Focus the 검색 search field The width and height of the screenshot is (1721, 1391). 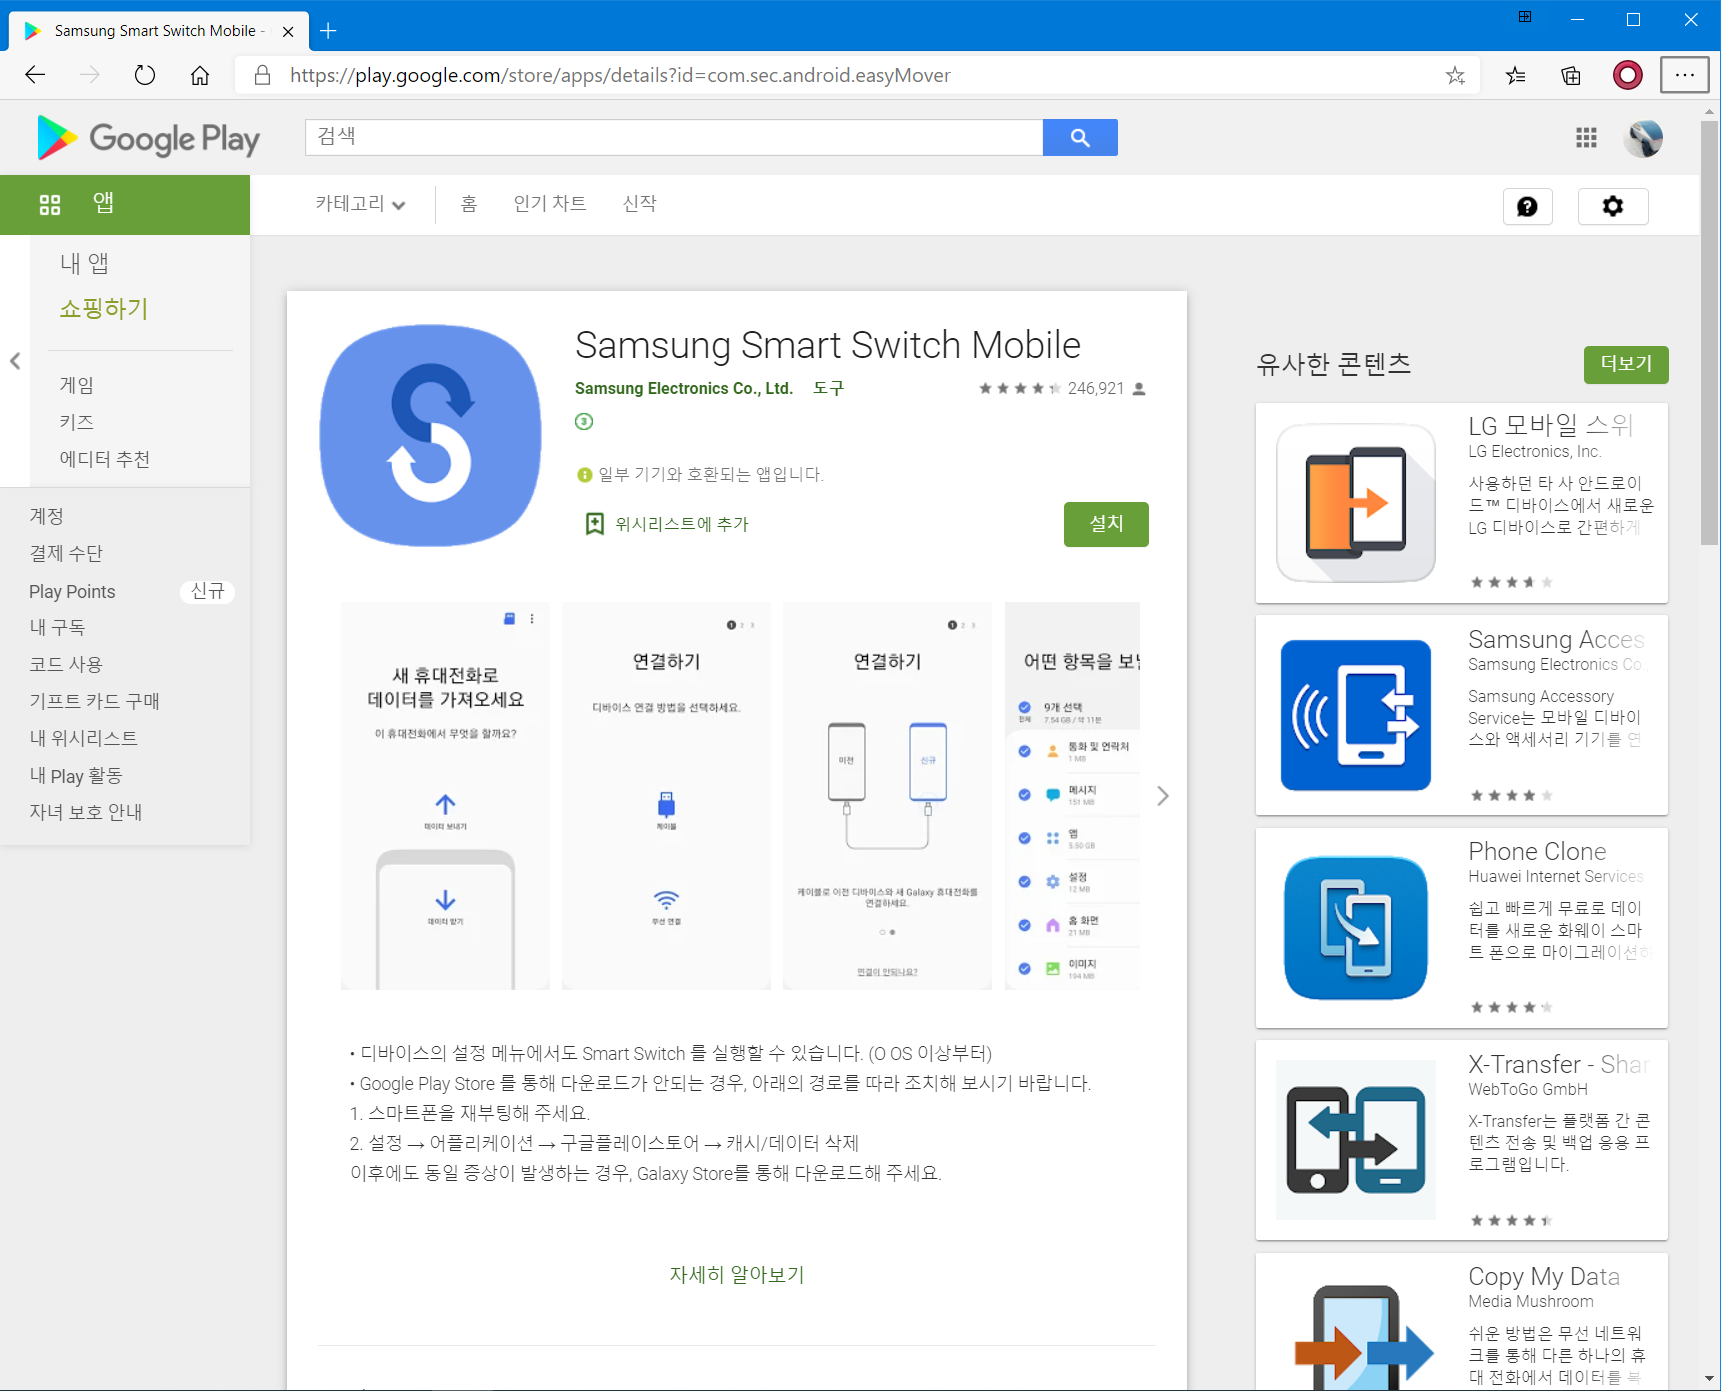tap(674, 138)
